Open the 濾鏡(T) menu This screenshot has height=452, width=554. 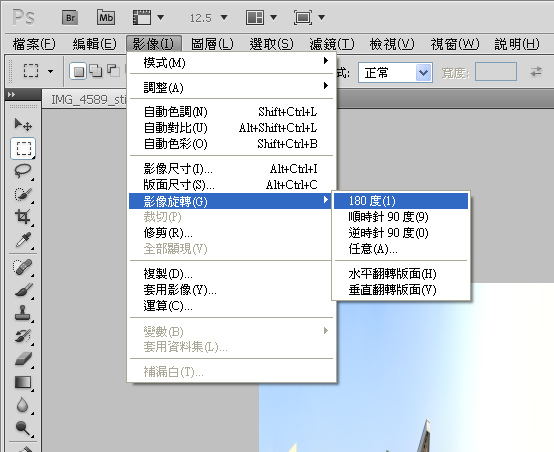332,44
